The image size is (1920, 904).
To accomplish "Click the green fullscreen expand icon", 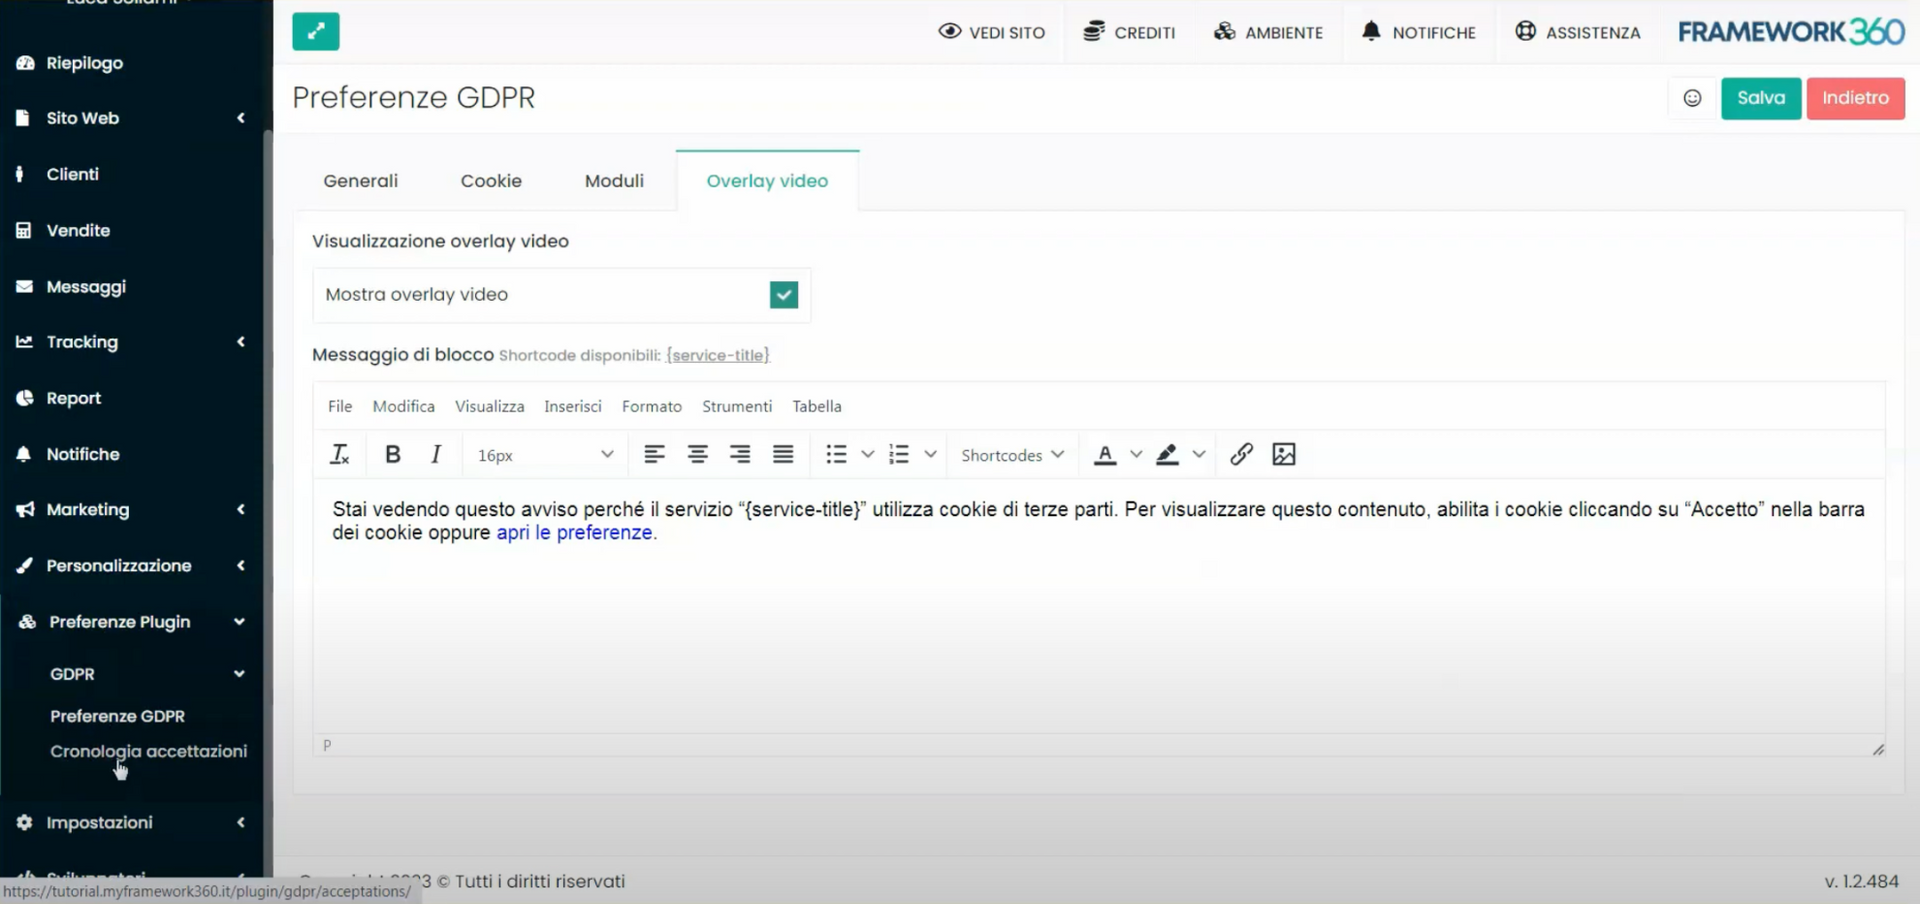I will [x=316, y=32].
